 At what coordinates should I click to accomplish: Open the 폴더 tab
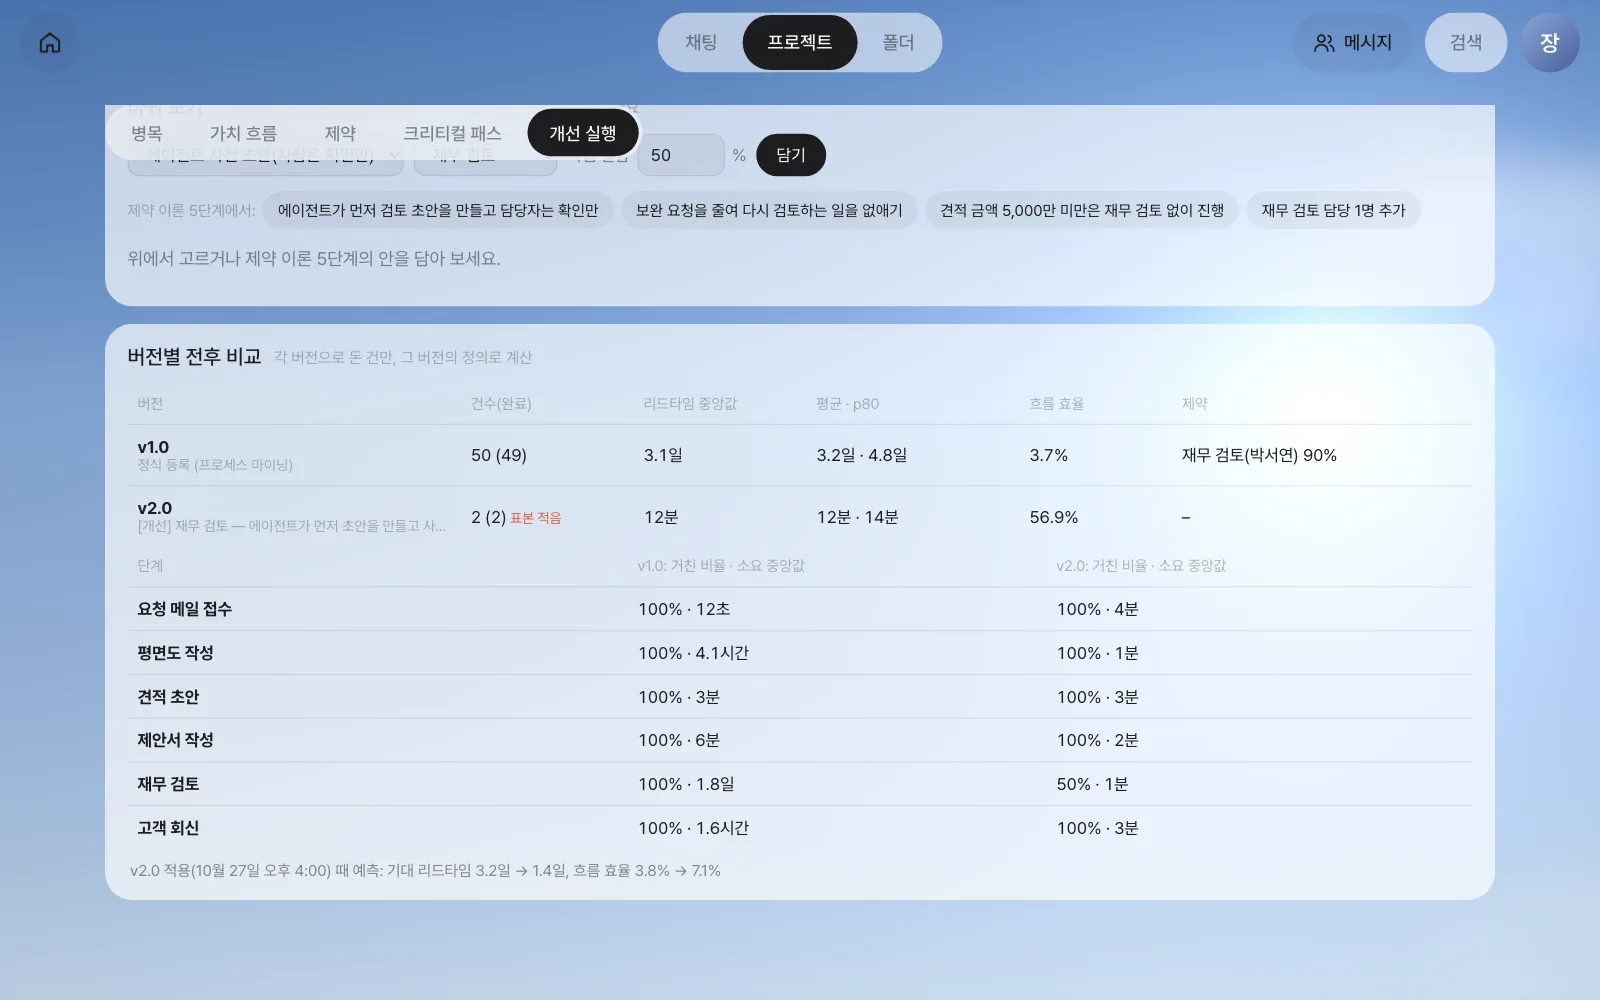(x=898, y=43)
